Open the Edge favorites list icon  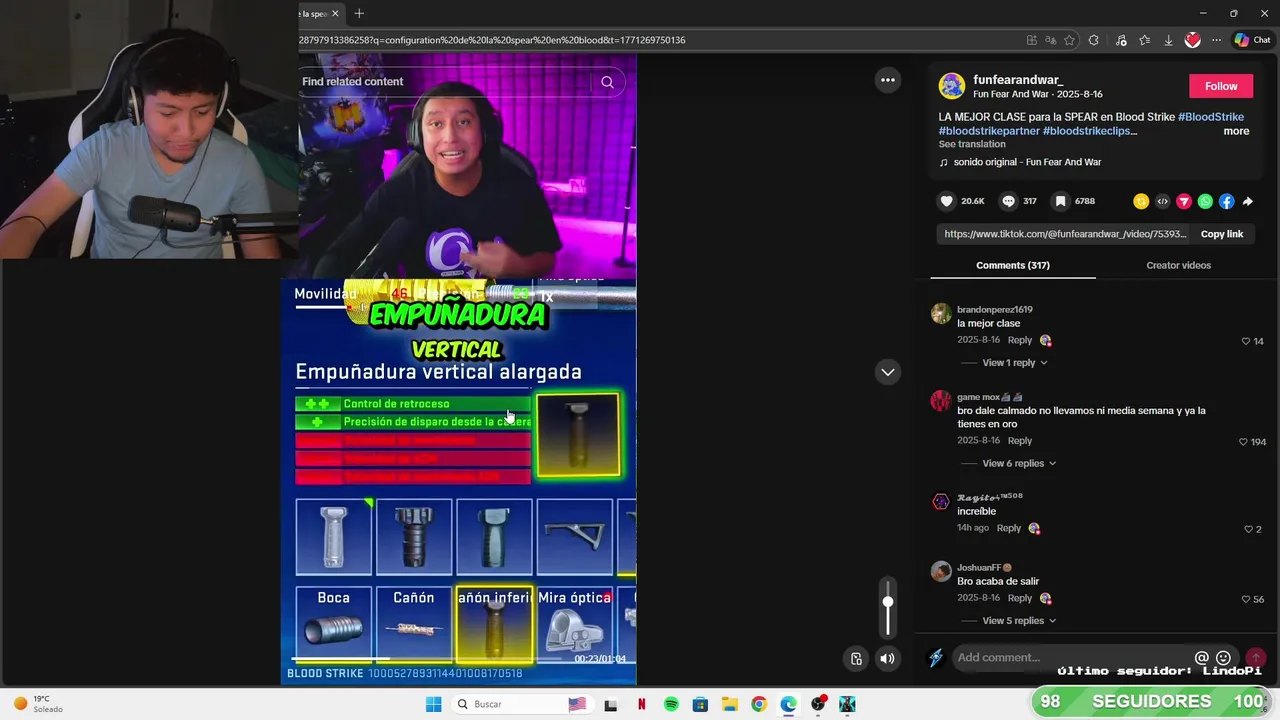(1144, 40)
